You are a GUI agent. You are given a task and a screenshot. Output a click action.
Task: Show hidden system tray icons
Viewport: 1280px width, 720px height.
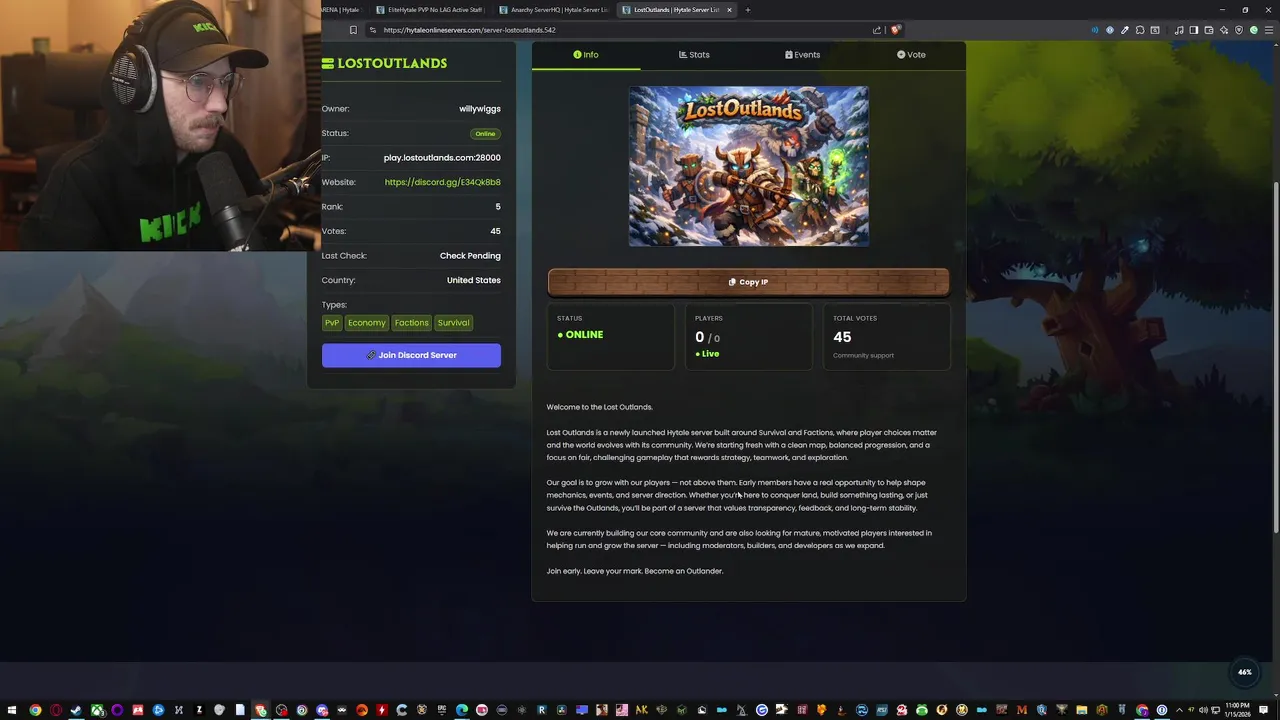coord(1179,710)
